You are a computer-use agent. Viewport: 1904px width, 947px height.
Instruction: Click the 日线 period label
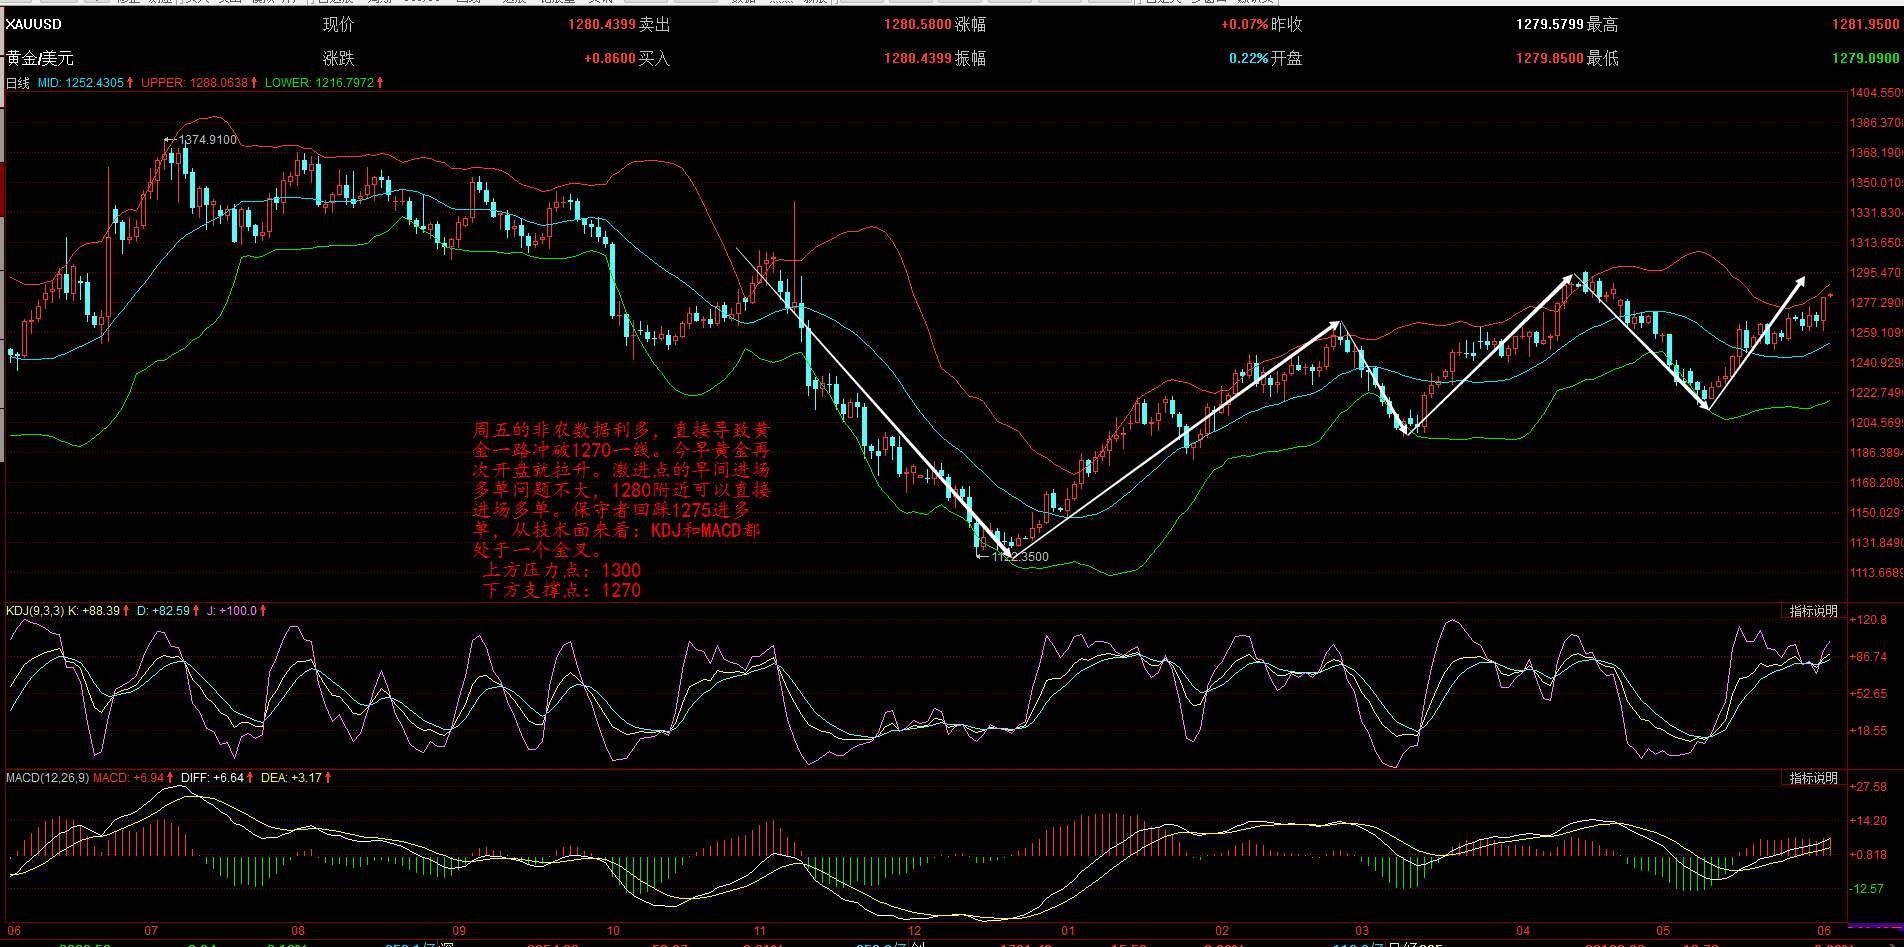click(18, 83)
